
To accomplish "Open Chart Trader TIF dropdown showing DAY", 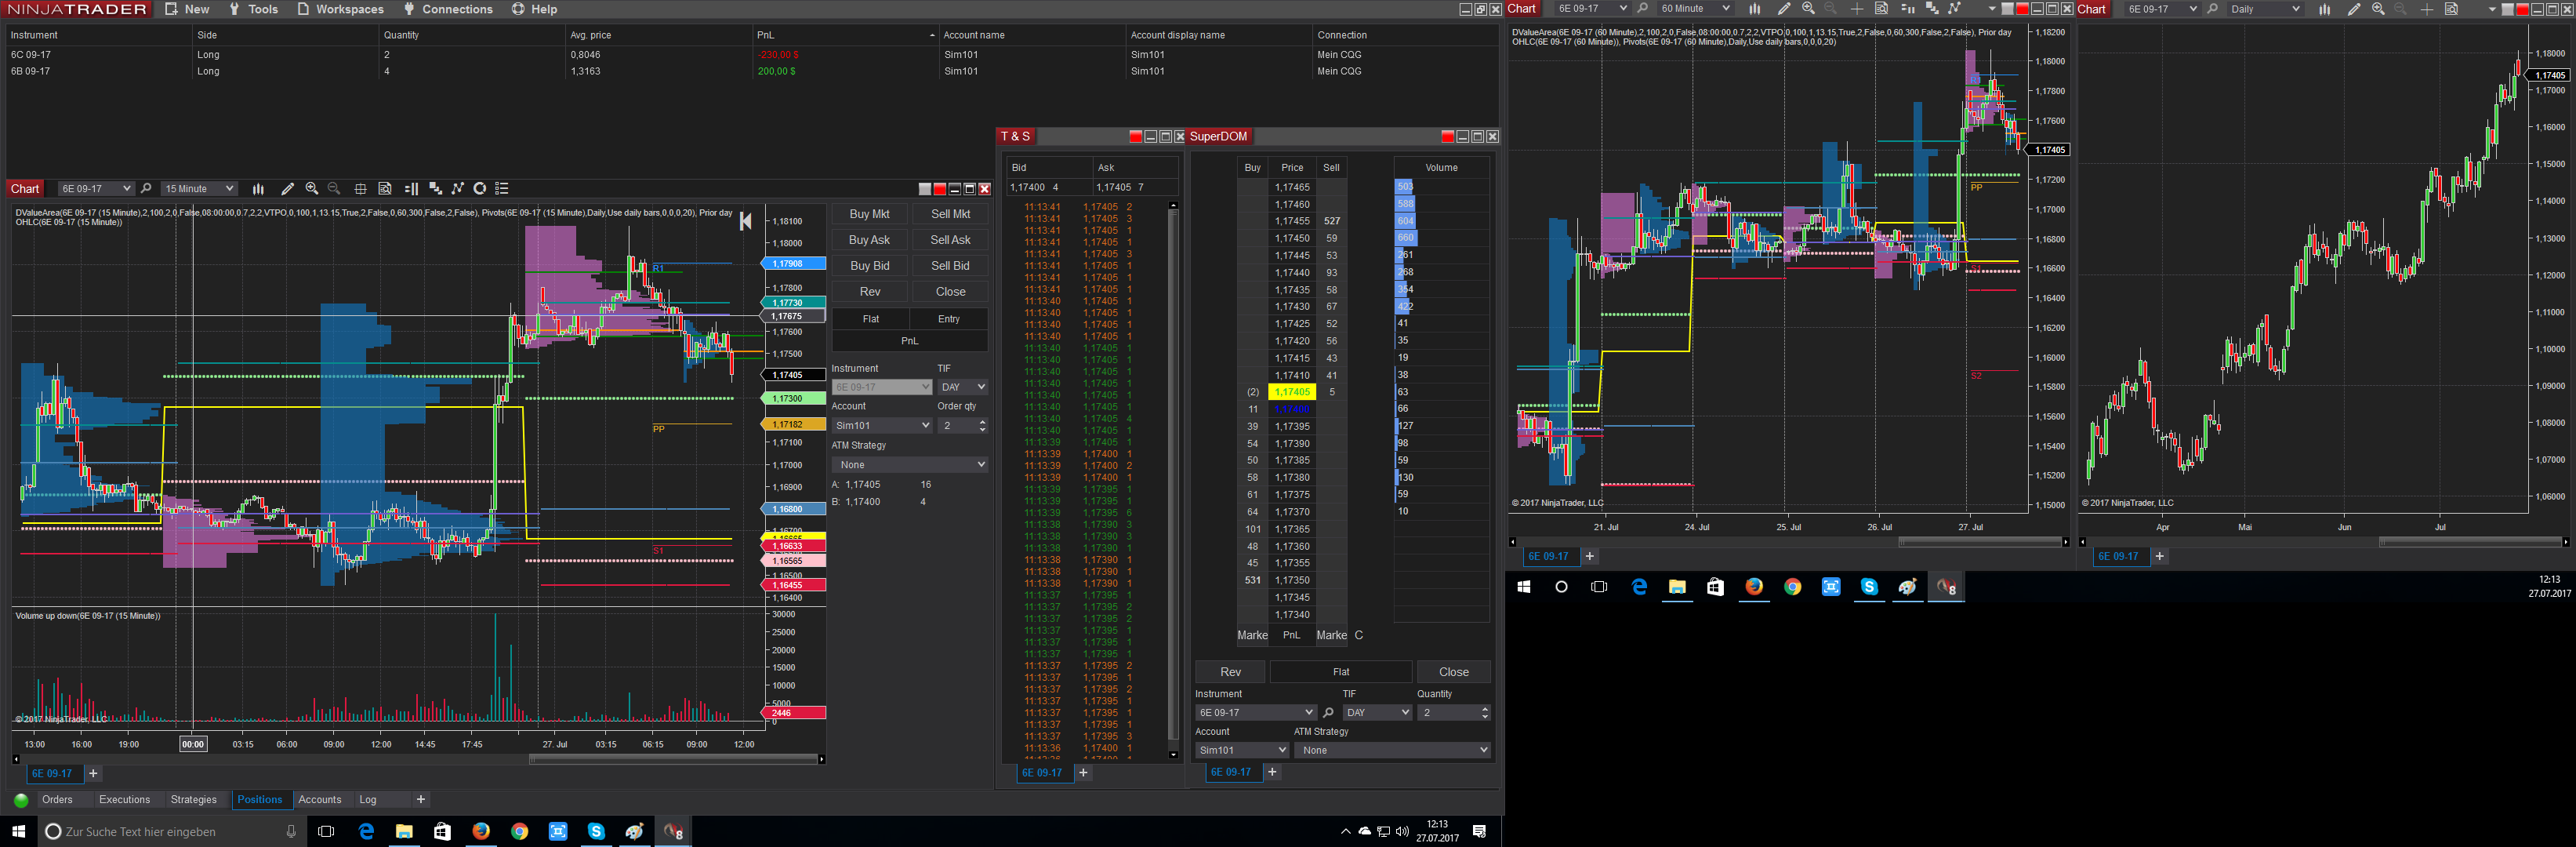I will (963, 387).
